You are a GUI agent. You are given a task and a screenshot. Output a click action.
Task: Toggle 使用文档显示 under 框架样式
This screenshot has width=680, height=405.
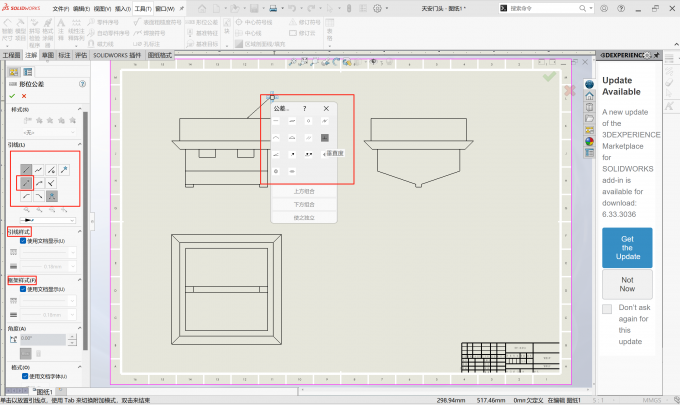[x=23, y=289]
